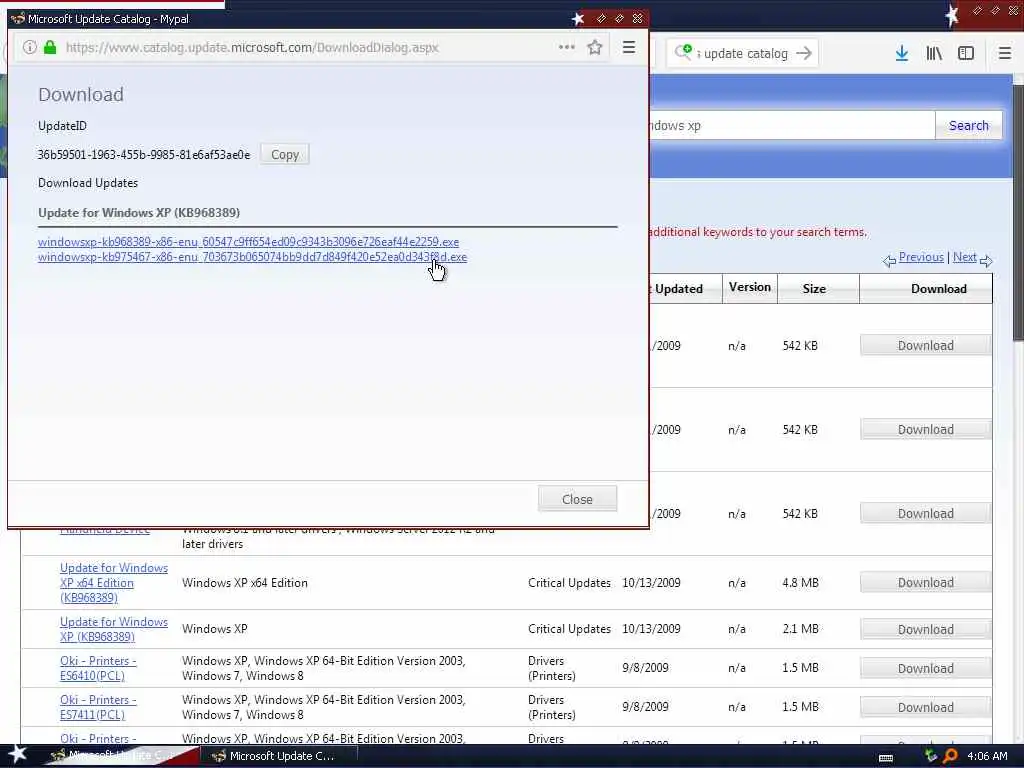Go to the Previous results page
Image resolution: width=1024 pixels, height=768 pixels.
coord(921,257)
